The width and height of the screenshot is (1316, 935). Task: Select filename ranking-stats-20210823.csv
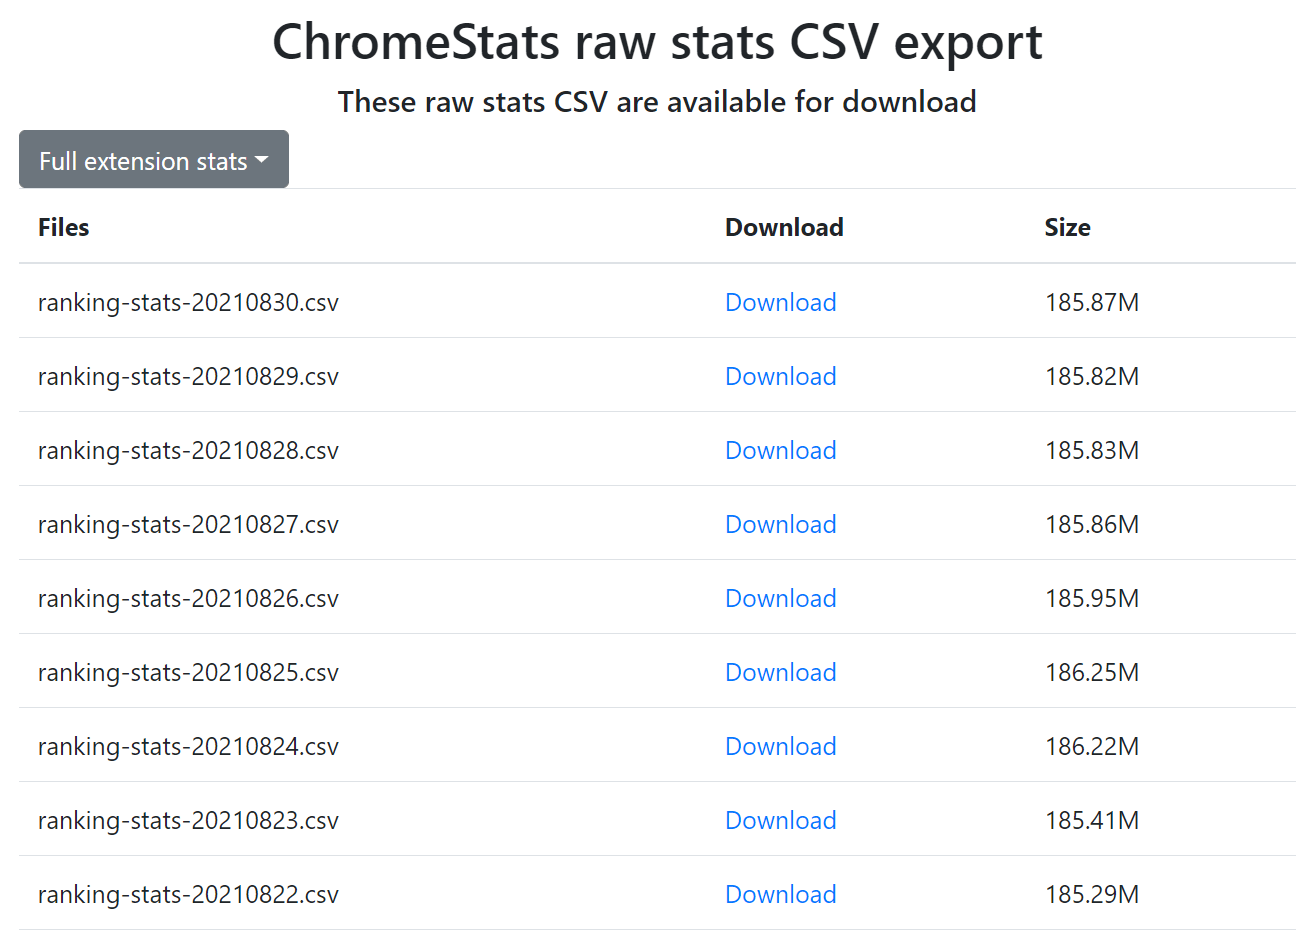coord(188,820)
